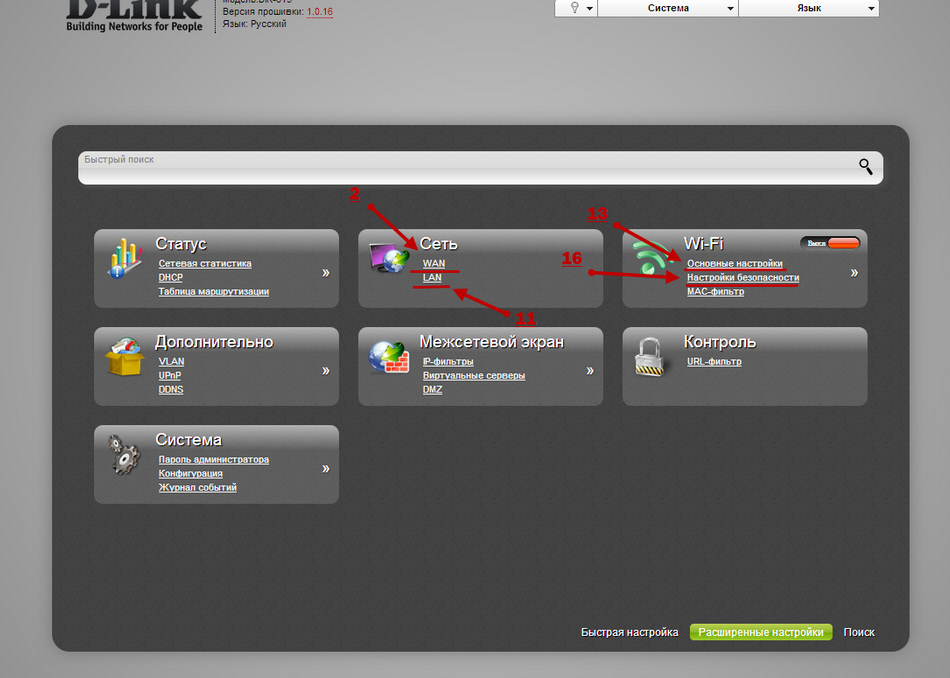Open Настройки безопасности link
Image resolution: width=950 pixels, height=678 pixels.
click(x=743, y=278)
